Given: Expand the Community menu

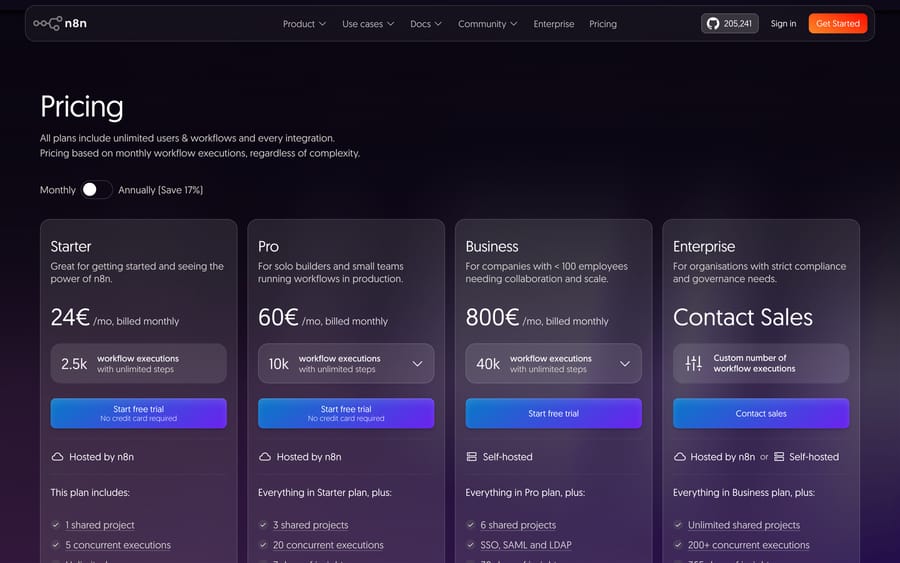Looking at the screenshot, I should pos(487,24).
